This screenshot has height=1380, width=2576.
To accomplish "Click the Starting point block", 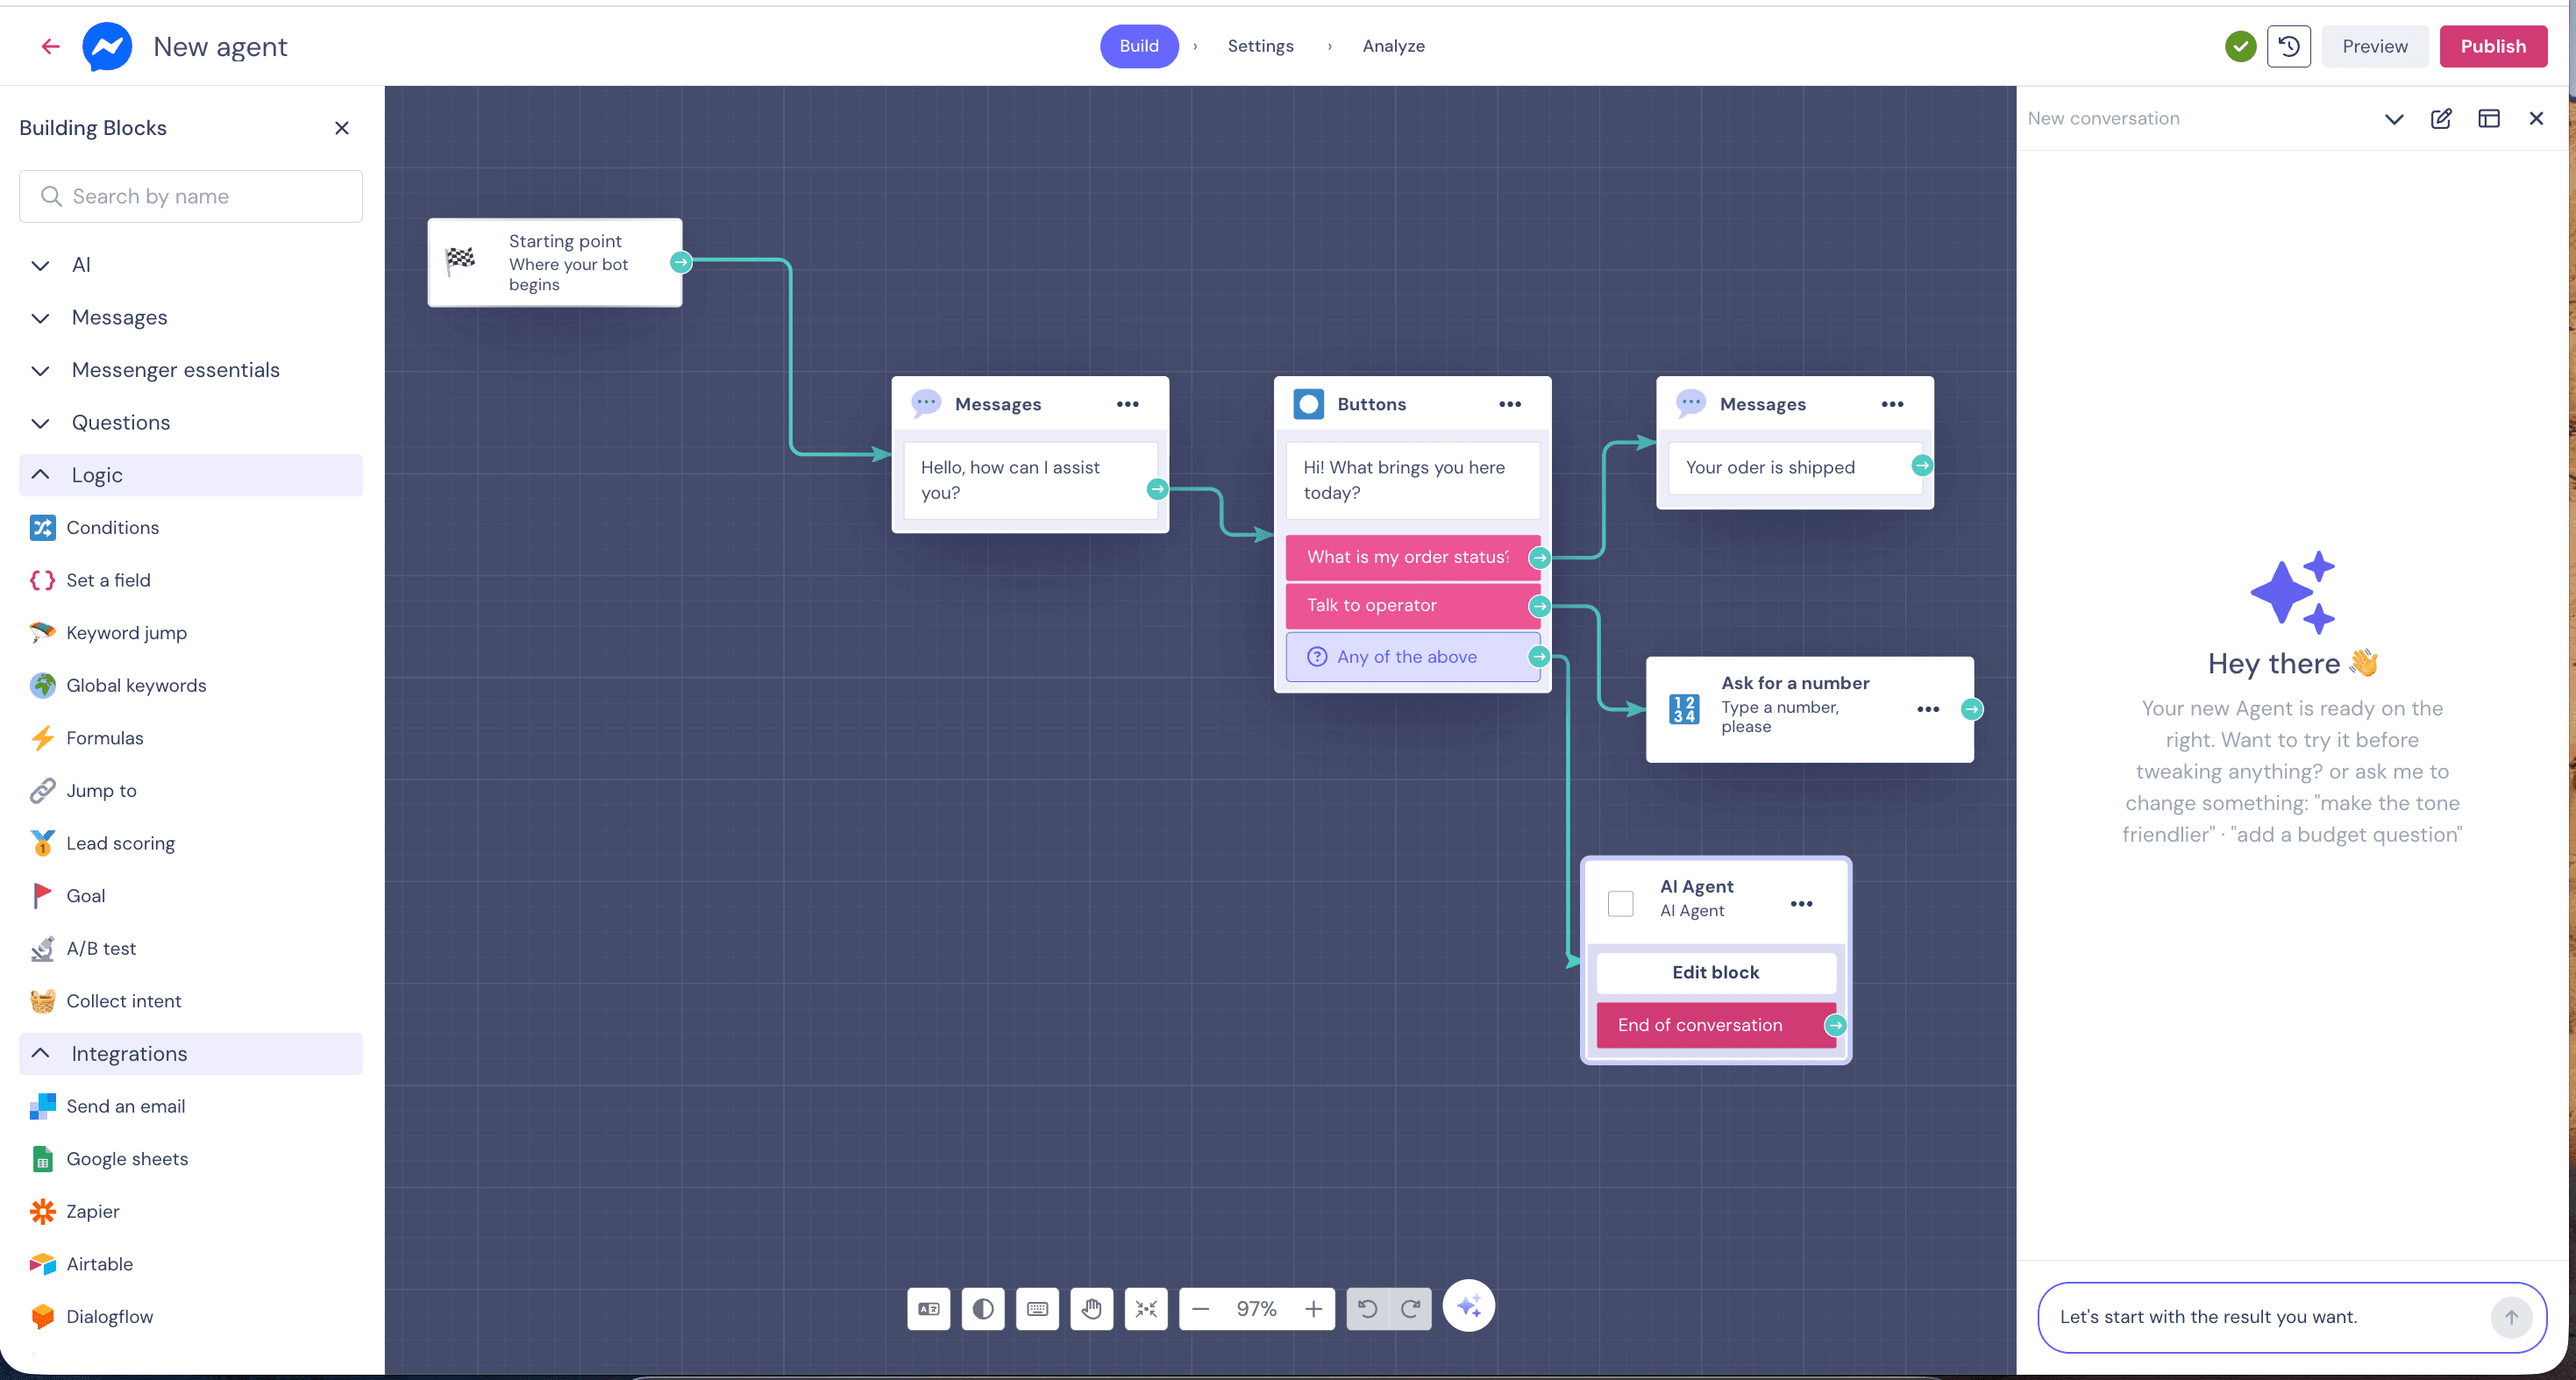I will [x=554, y=263].
